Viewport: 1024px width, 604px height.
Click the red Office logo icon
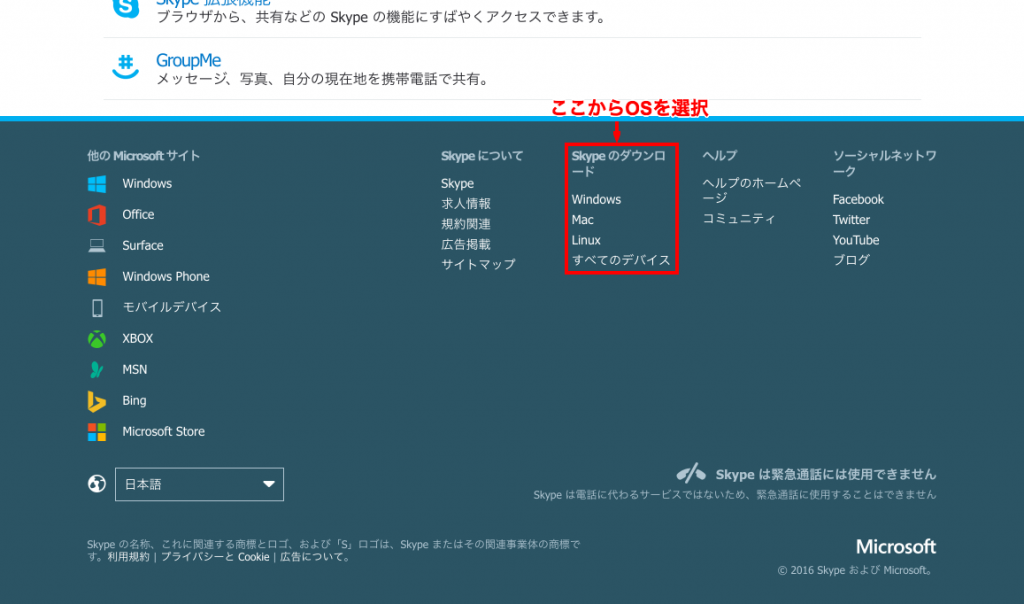[97, 215]
